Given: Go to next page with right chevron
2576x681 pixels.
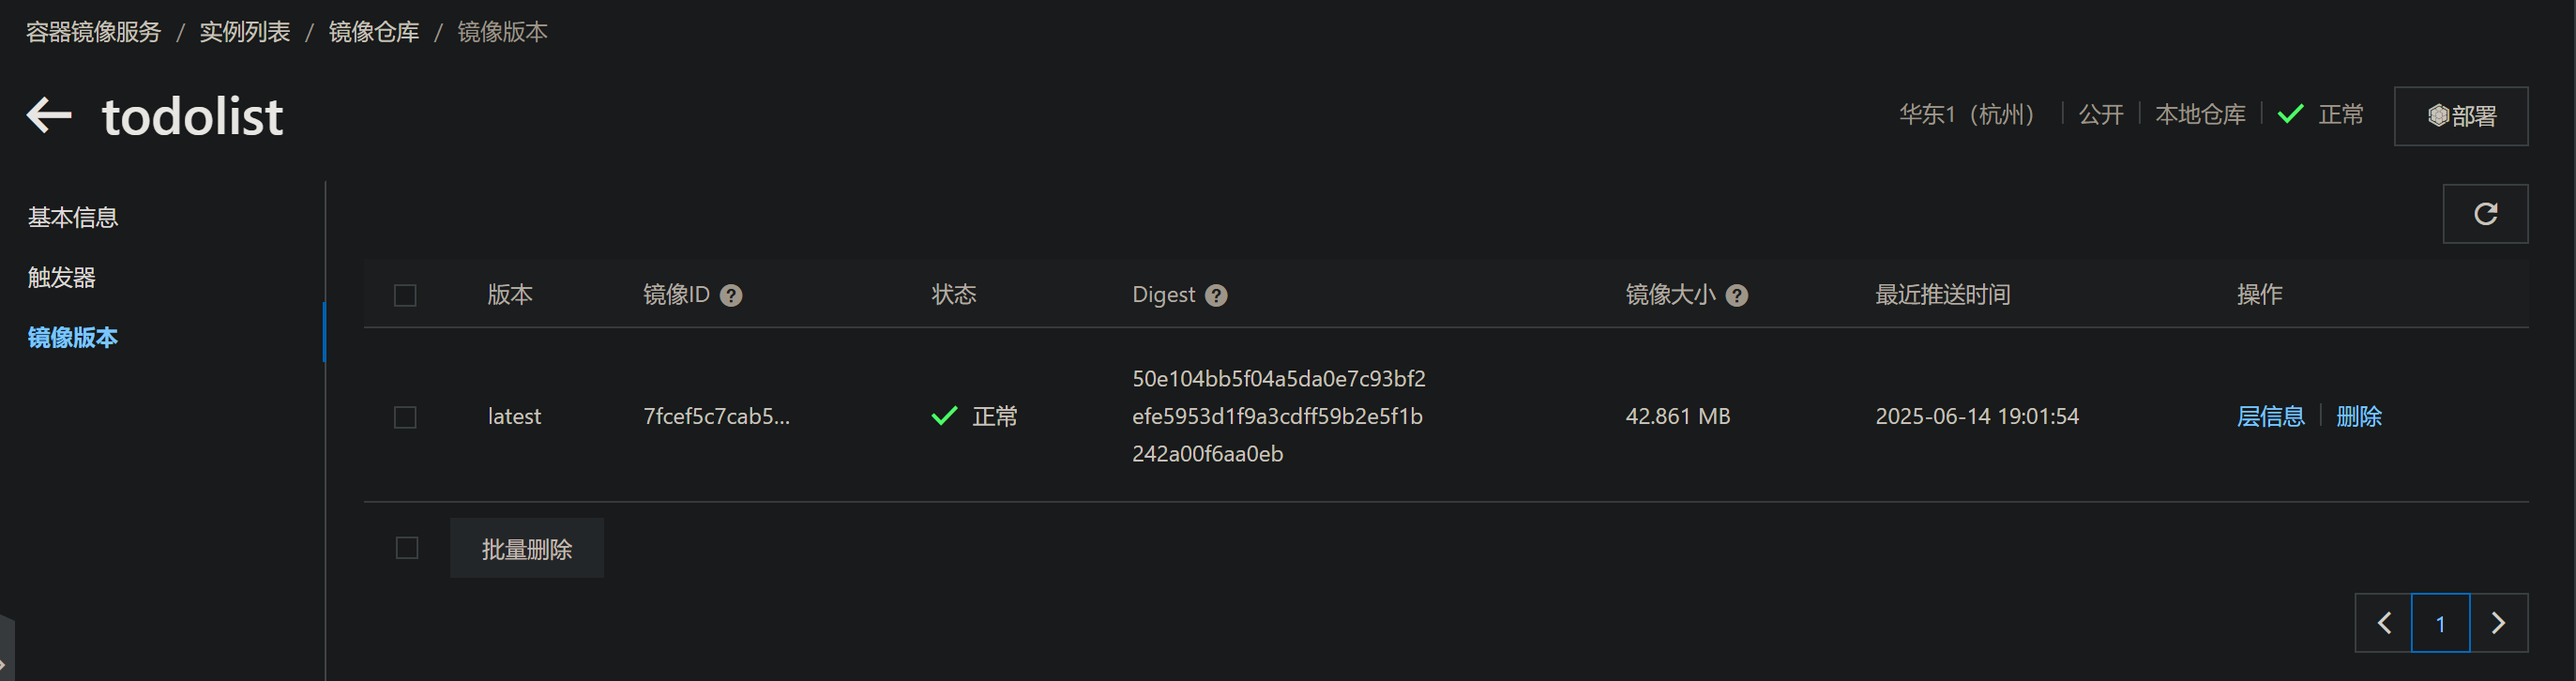Looking at the screenshot, I should (x=2498, y=622).
